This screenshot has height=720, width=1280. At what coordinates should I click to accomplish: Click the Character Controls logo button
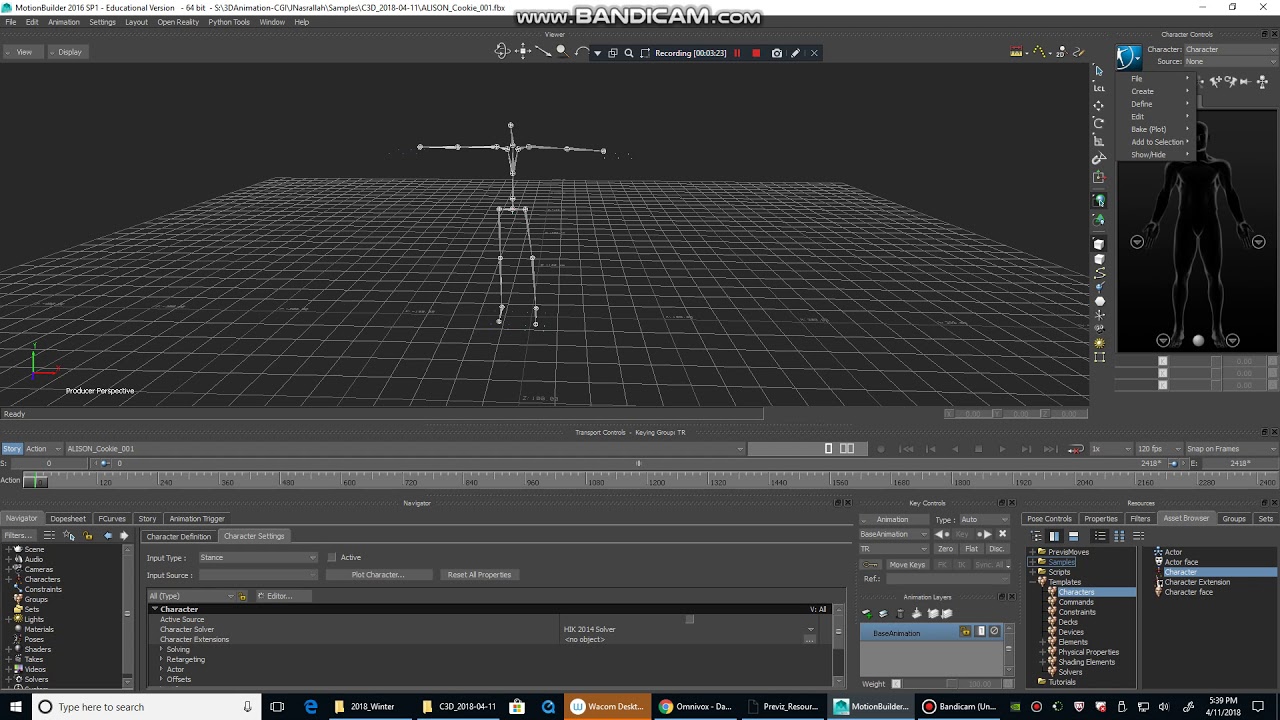(1129, 57)
